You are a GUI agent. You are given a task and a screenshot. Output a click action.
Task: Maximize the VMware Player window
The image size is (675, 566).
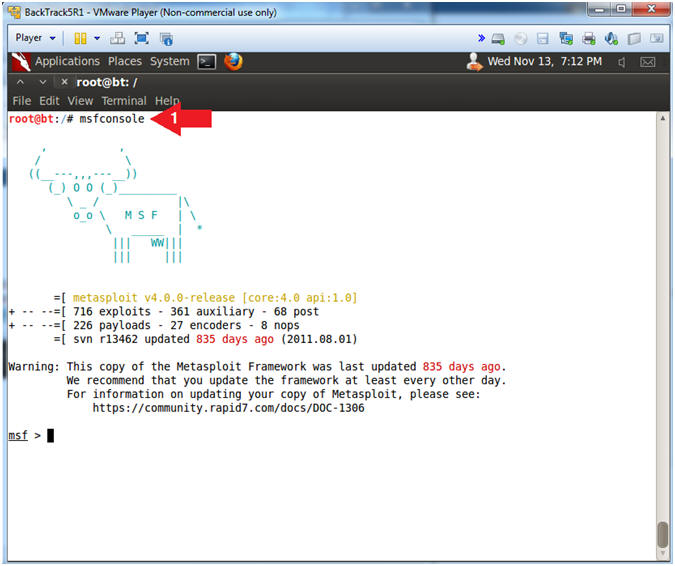click(x=621, y=9)
